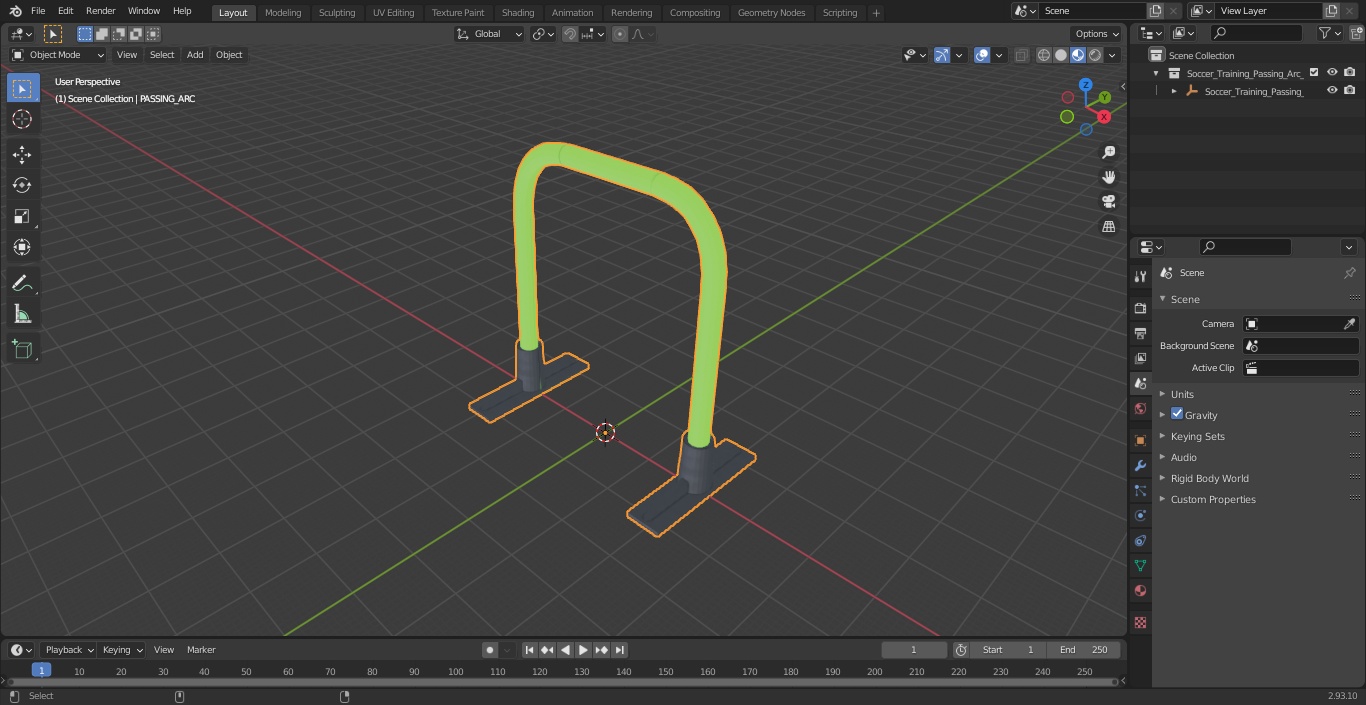Open the Global transform orientation dropdown
The width and height of the screenshot is (1366, 705).
point(490,34)
